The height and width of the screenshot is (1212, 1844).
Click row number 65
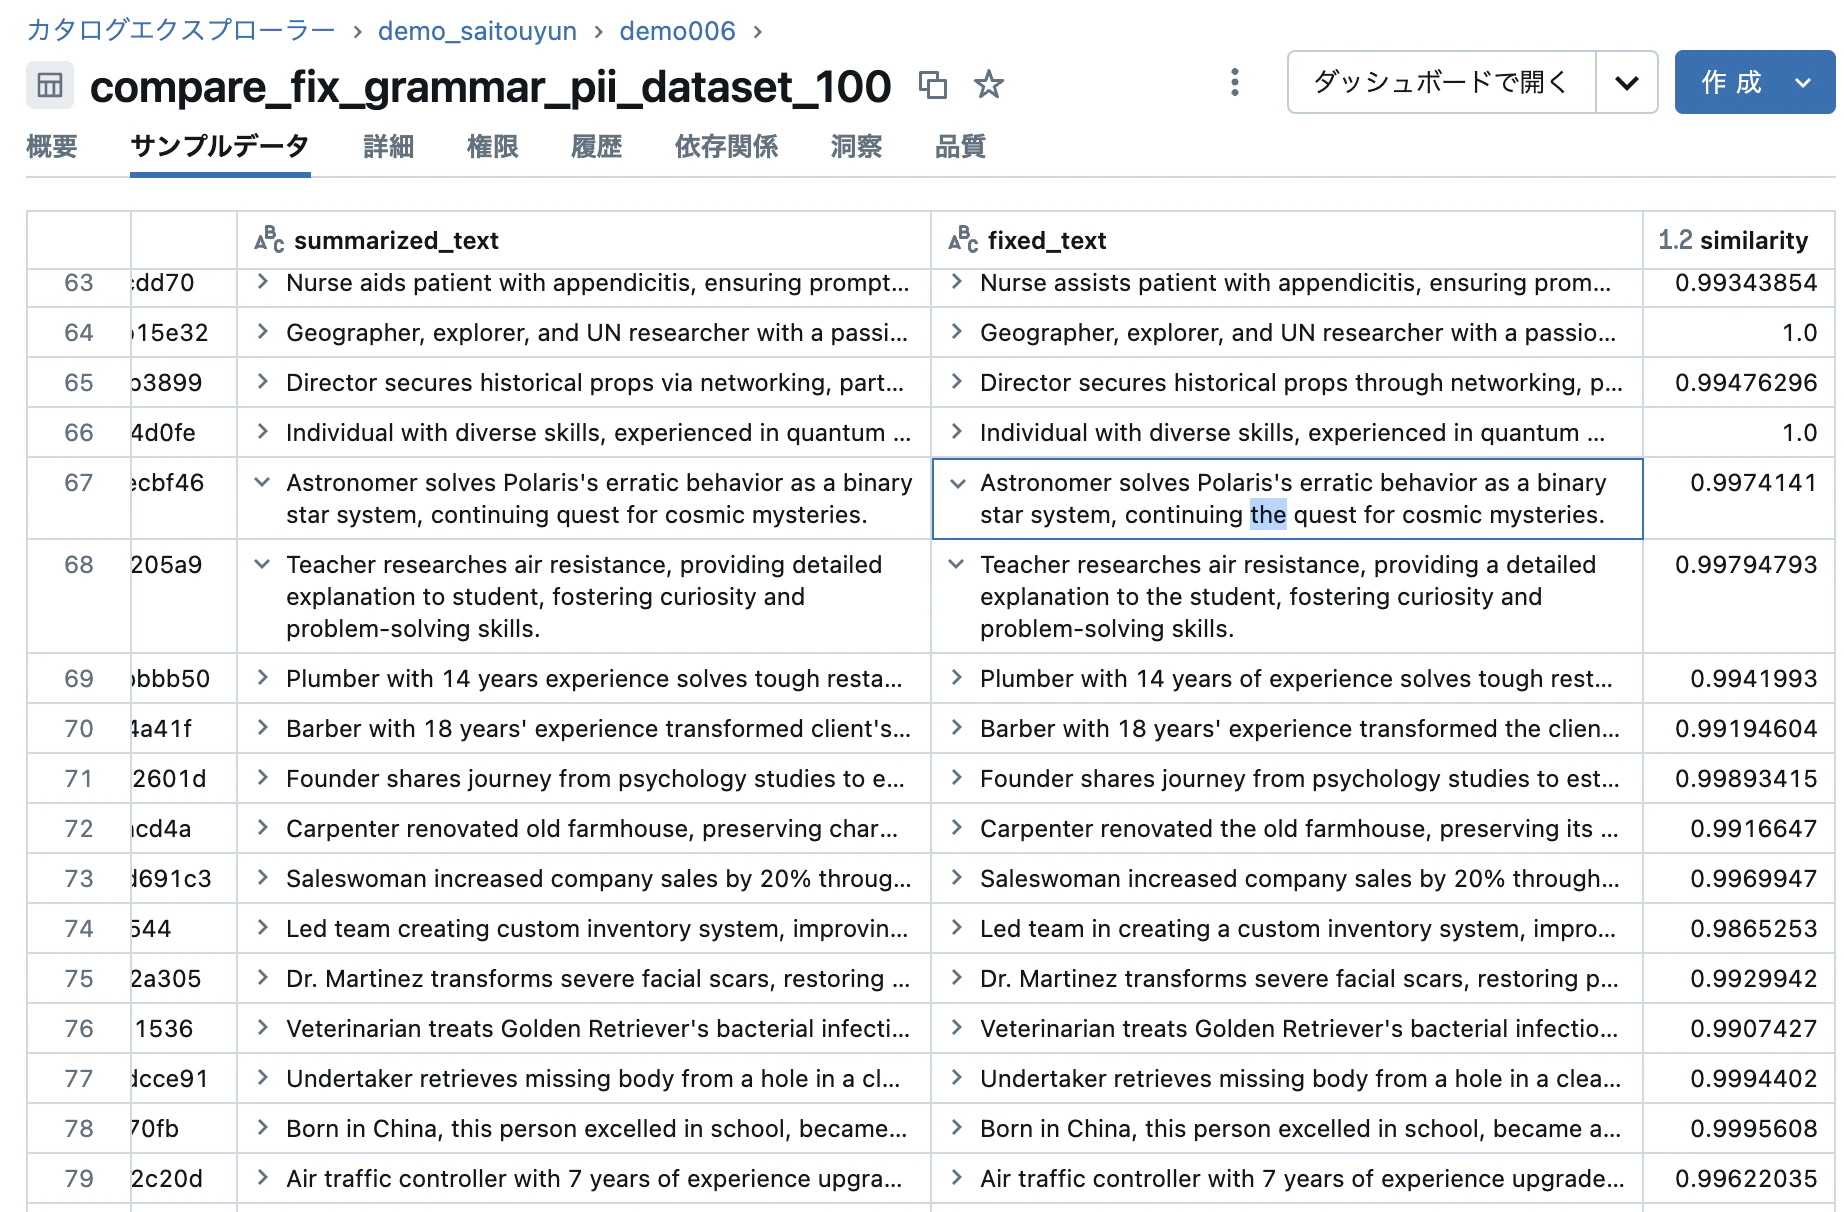[x=79, y=383]
